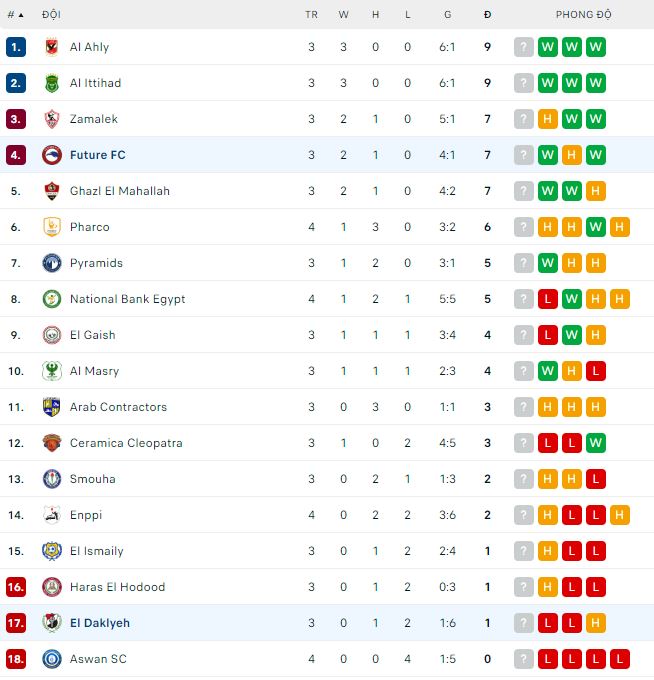This screenshot has height=680, width=654.
Task: Click the Al Masry team logo
Action: (x=51, y=371)
